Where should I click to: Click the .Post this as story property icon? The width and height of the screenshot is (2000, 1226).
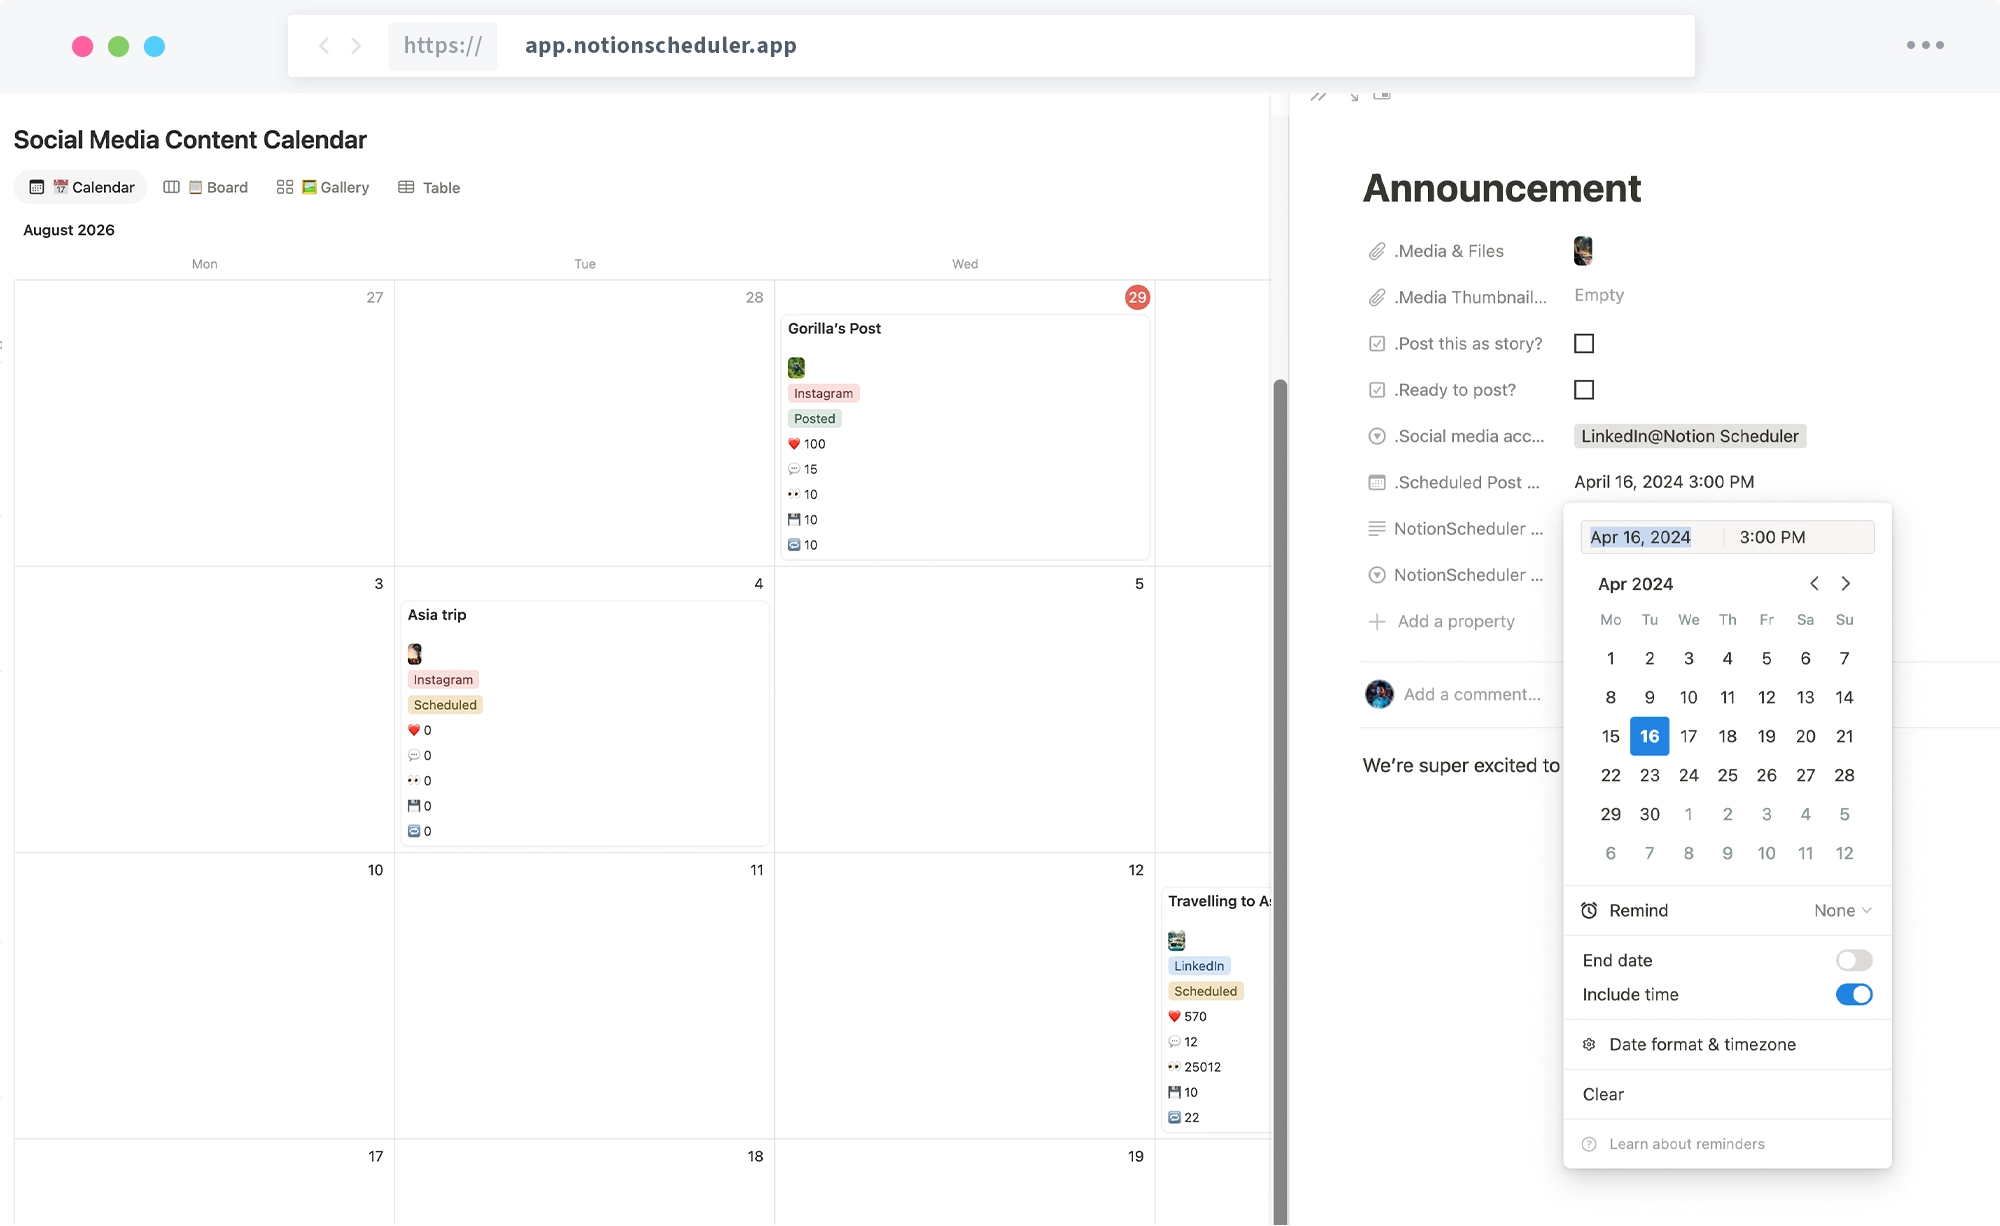[x=1377, y=344]
